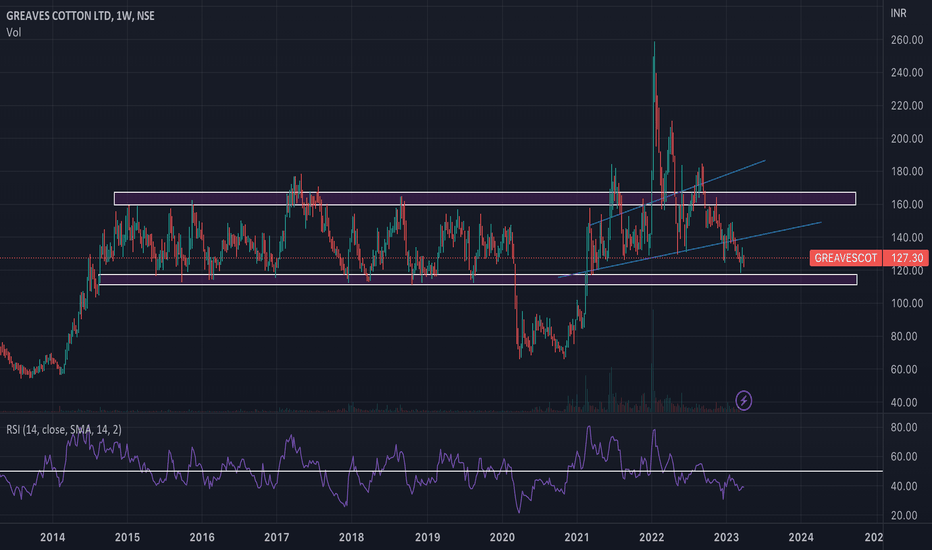Viewport: 932px width, 550px height.
Task: Click the 140.00 price axis label
Action: coord(907,238)
